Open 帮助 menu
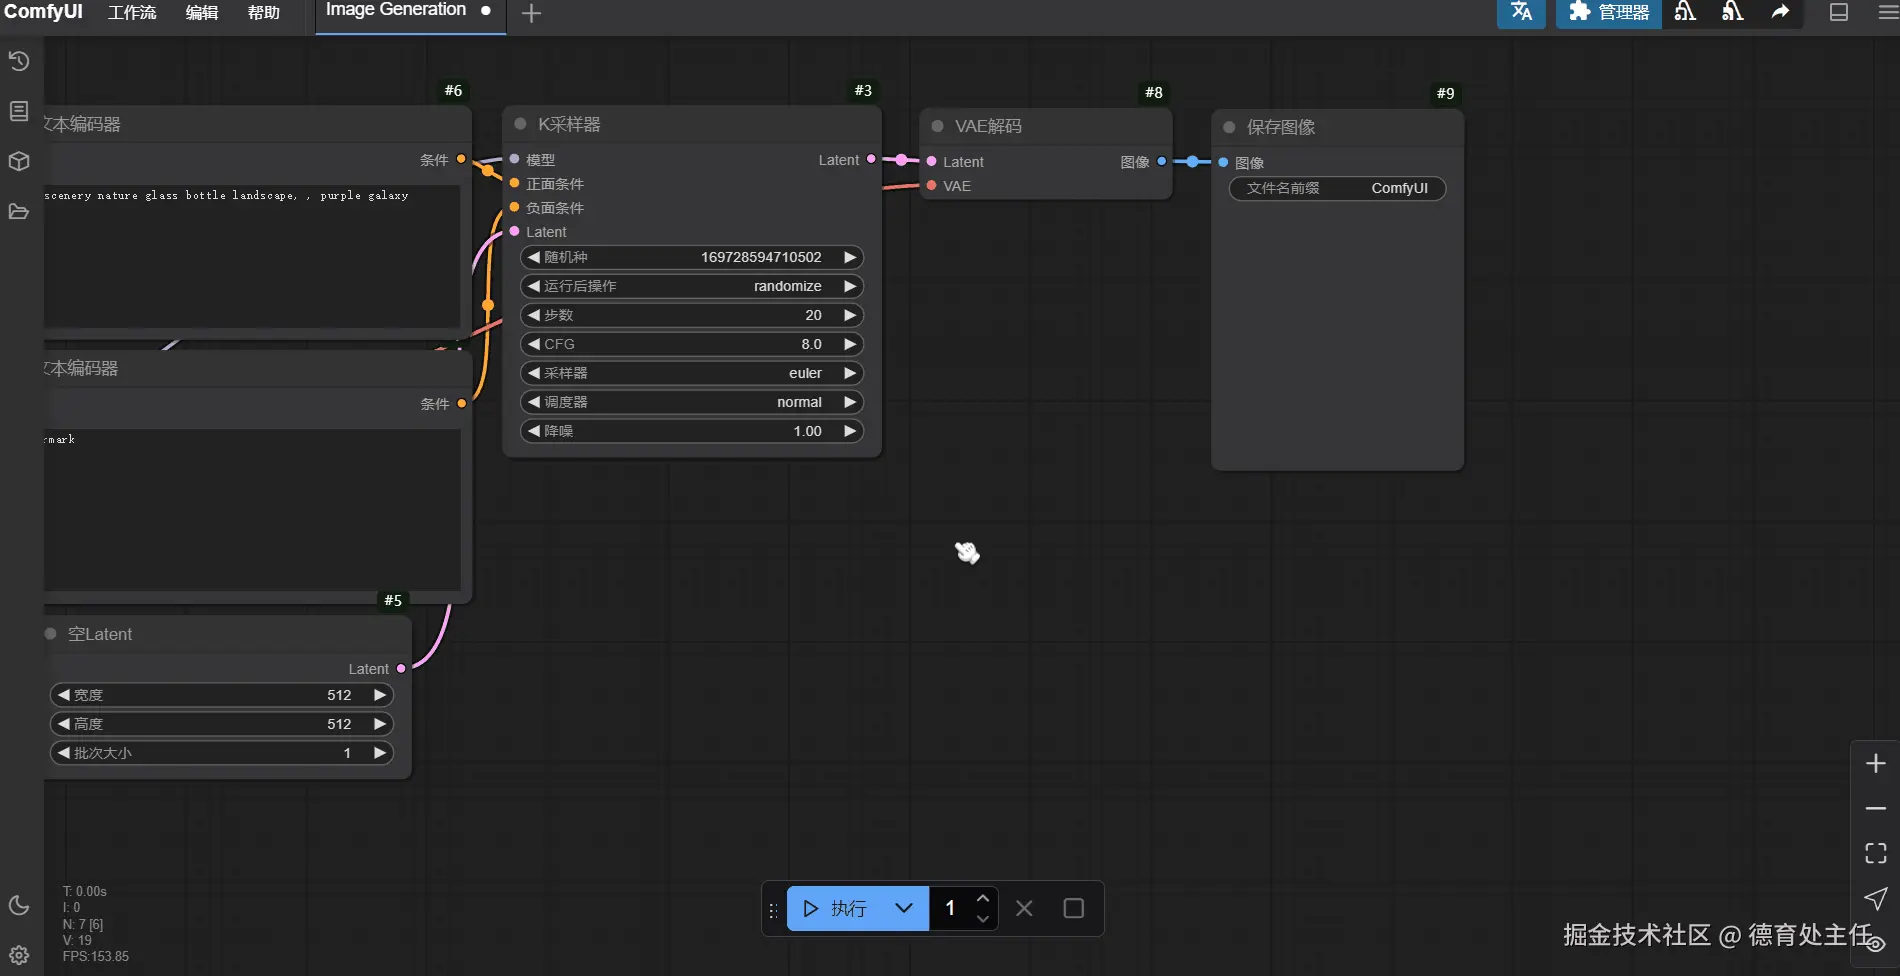 (263, 13)
